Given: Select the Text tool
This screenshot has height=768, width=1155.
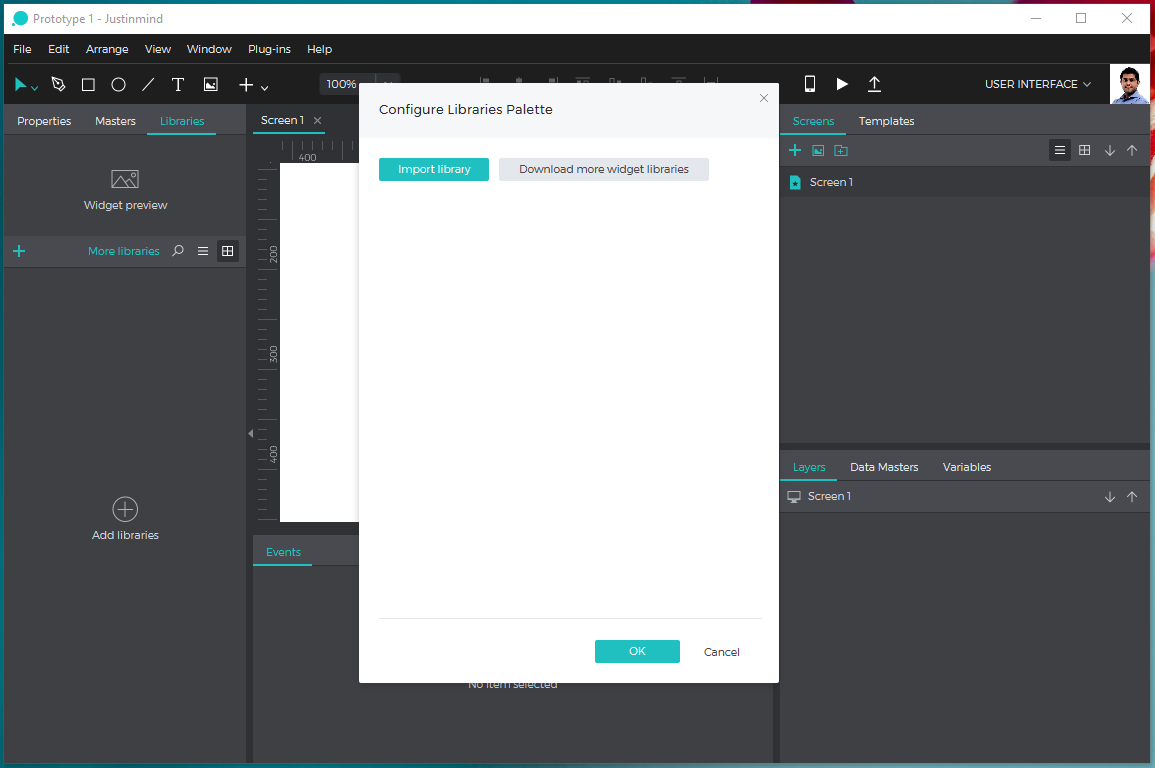Looking at the screenshot, I should coord(178,85).
